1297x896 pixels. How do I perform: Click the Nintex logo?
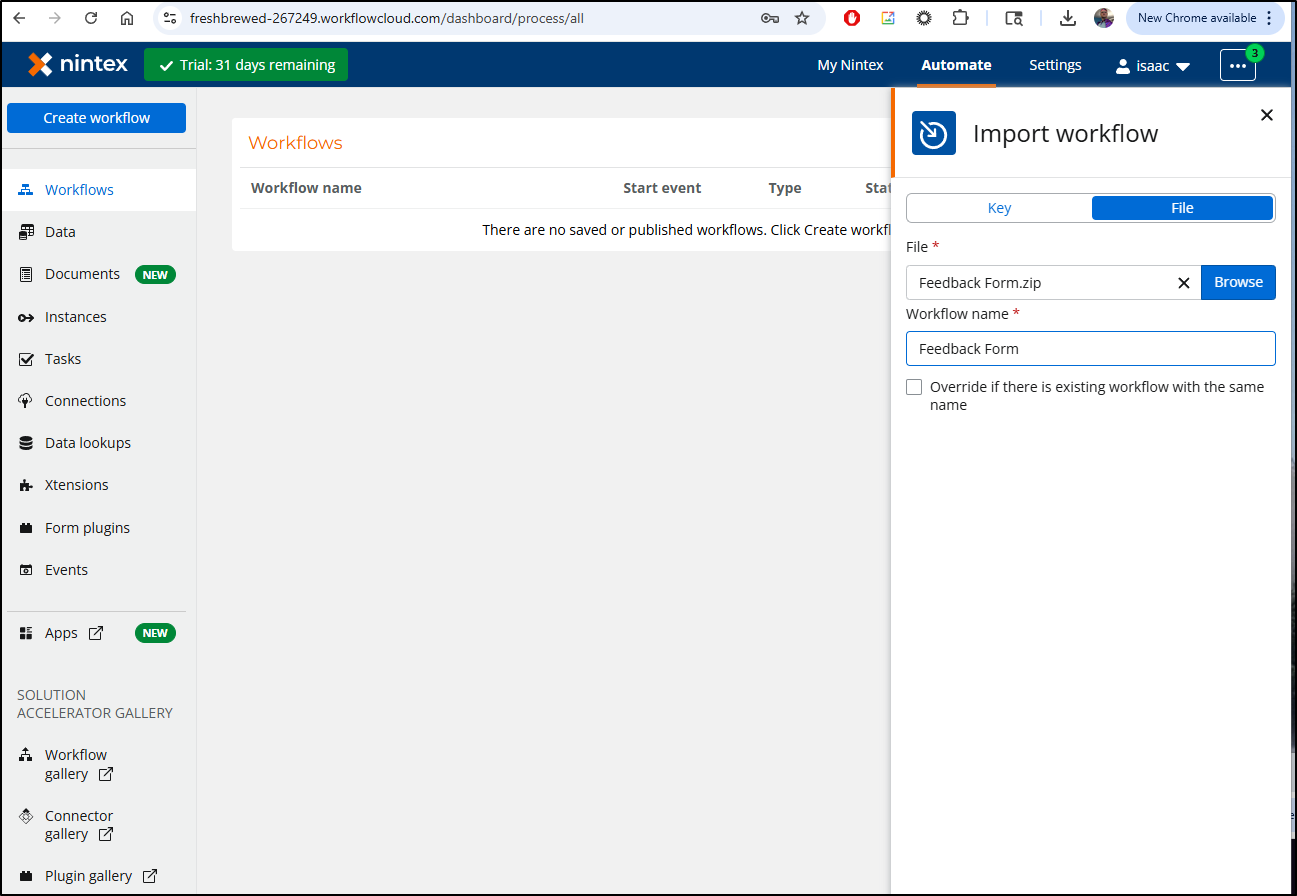click(x=79, y=64)
